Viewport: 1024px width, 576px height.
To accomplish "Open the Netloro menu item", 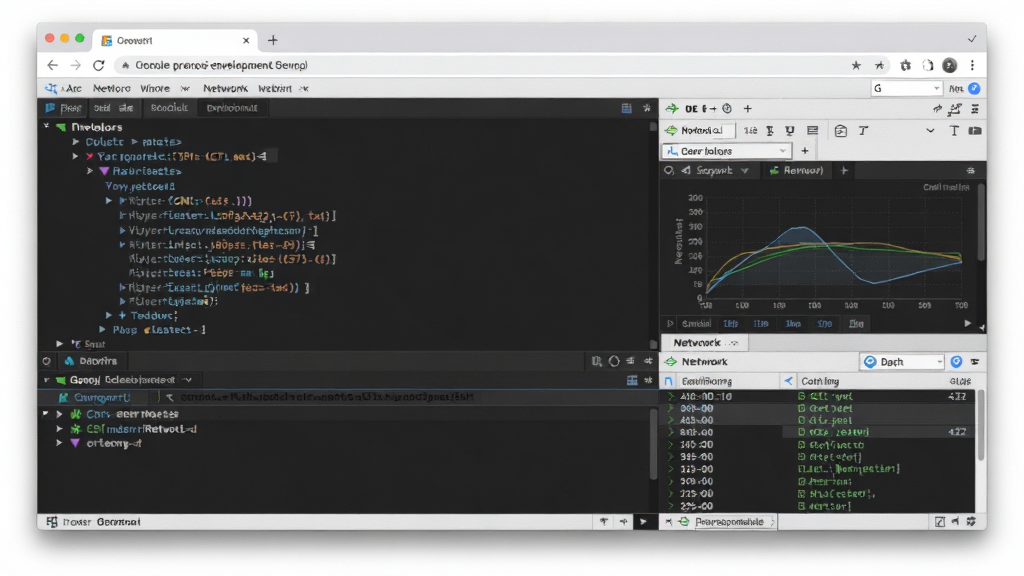I will click(111, 88).
